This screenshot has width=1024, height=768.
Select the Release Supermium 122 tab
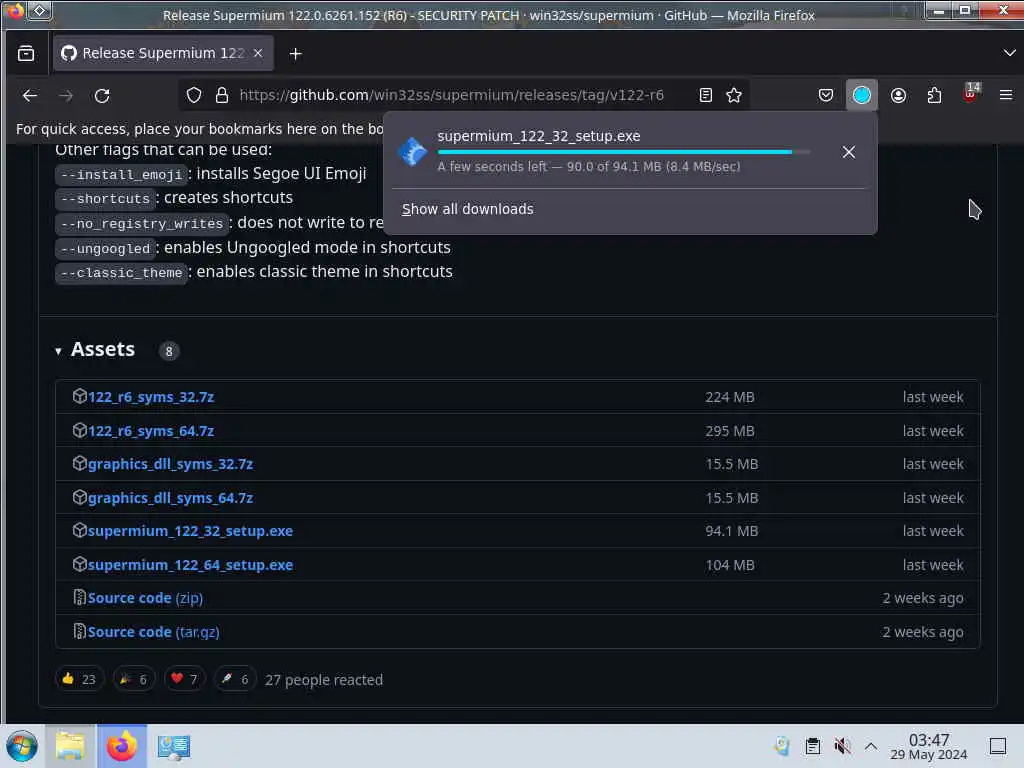click(163, 54)
